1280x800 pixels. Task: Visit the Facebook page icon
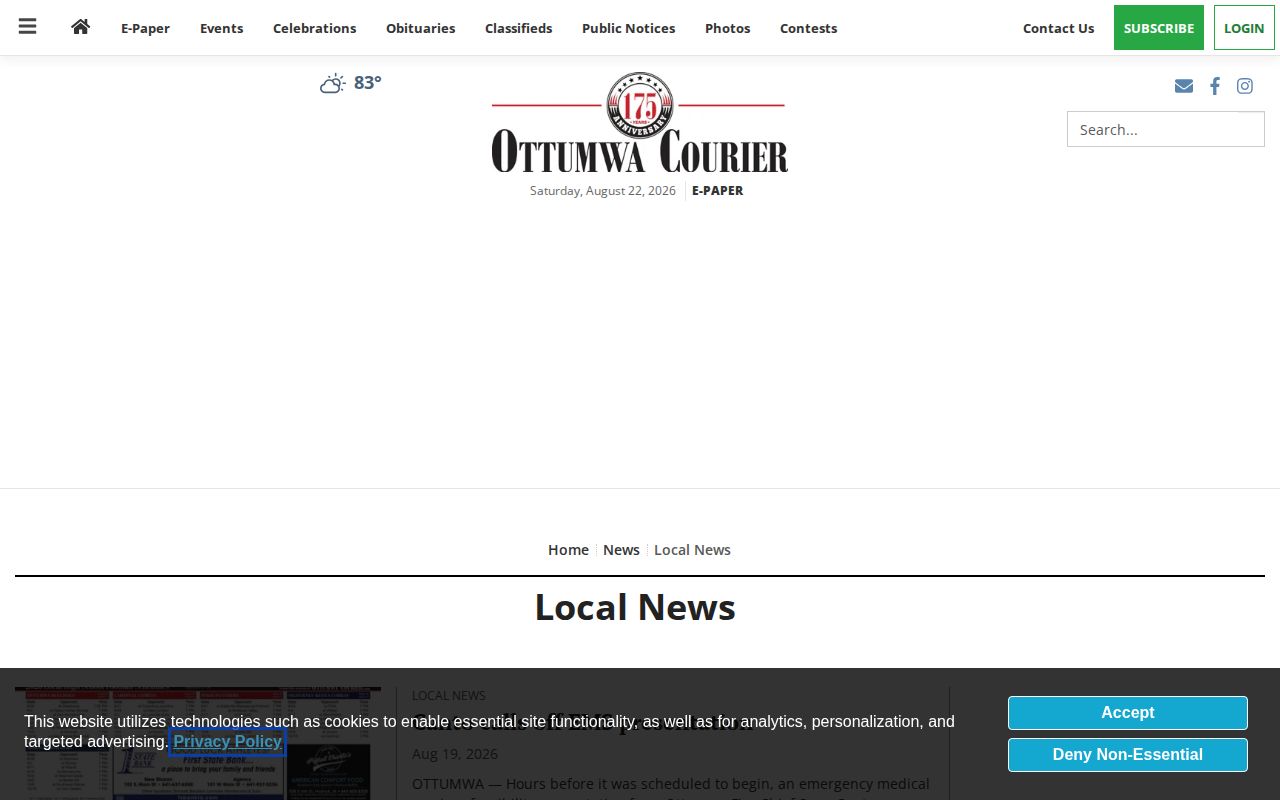point(1214,86)
